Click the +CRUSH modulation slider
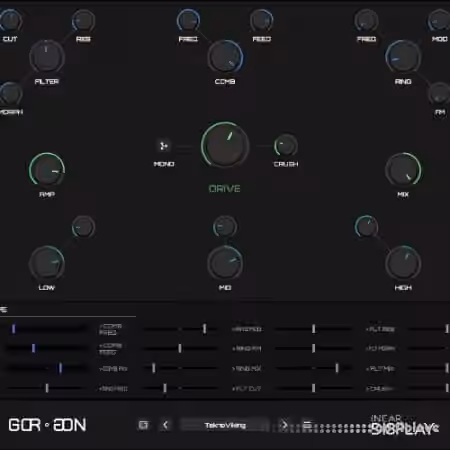The width and height of the screenshot is (450, 450). 429,388
